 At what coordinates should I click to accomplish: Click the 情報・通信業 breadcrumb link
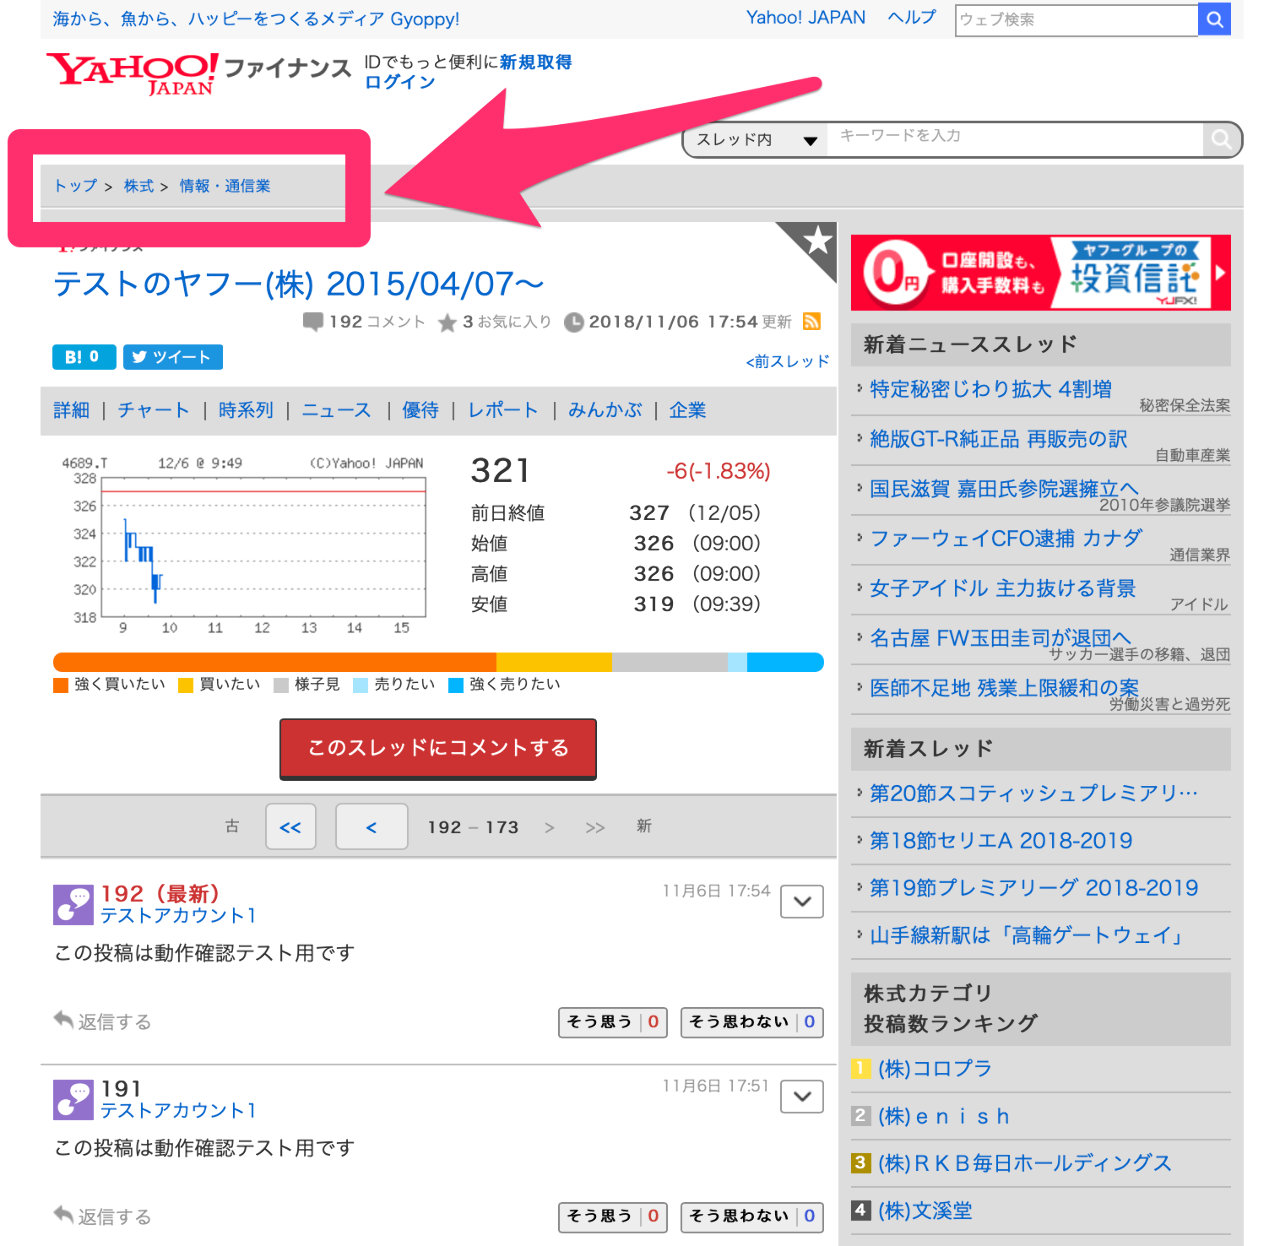(225, 186)
